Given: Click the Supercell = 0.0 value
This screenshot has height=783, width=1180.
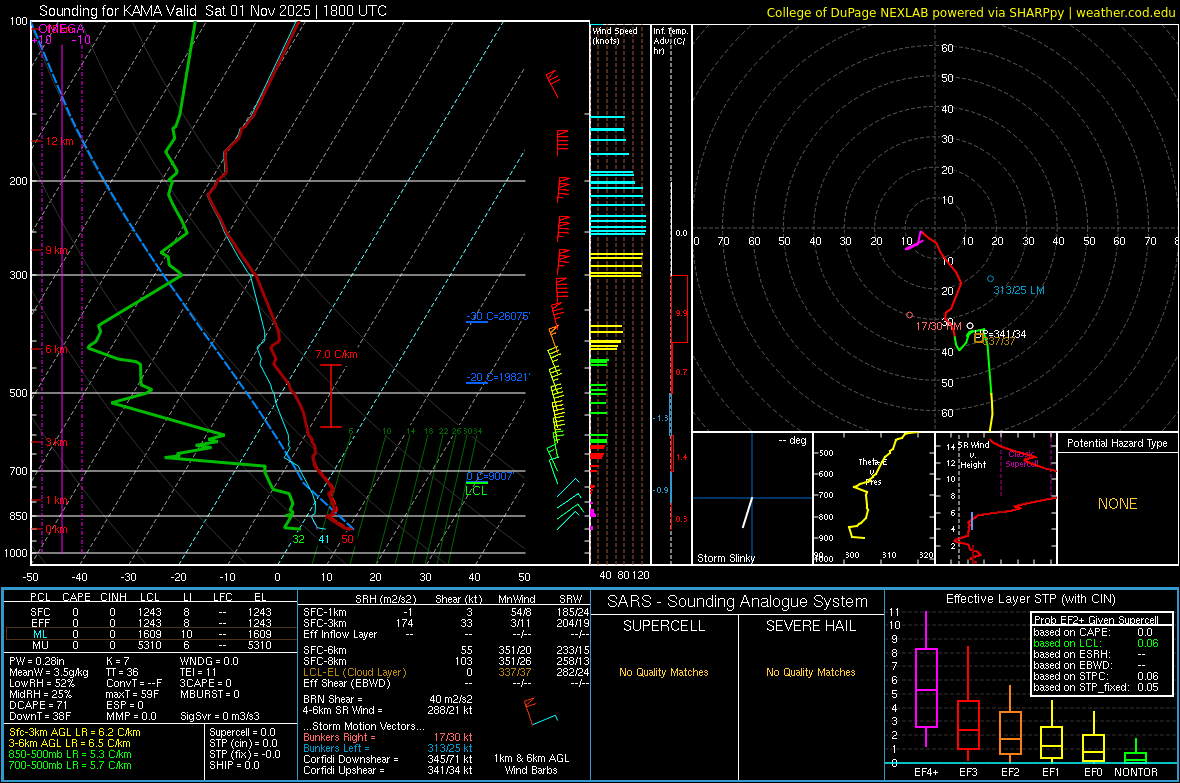Looking at the screenshot, I should pyautogui.click(x=242, y=732).
